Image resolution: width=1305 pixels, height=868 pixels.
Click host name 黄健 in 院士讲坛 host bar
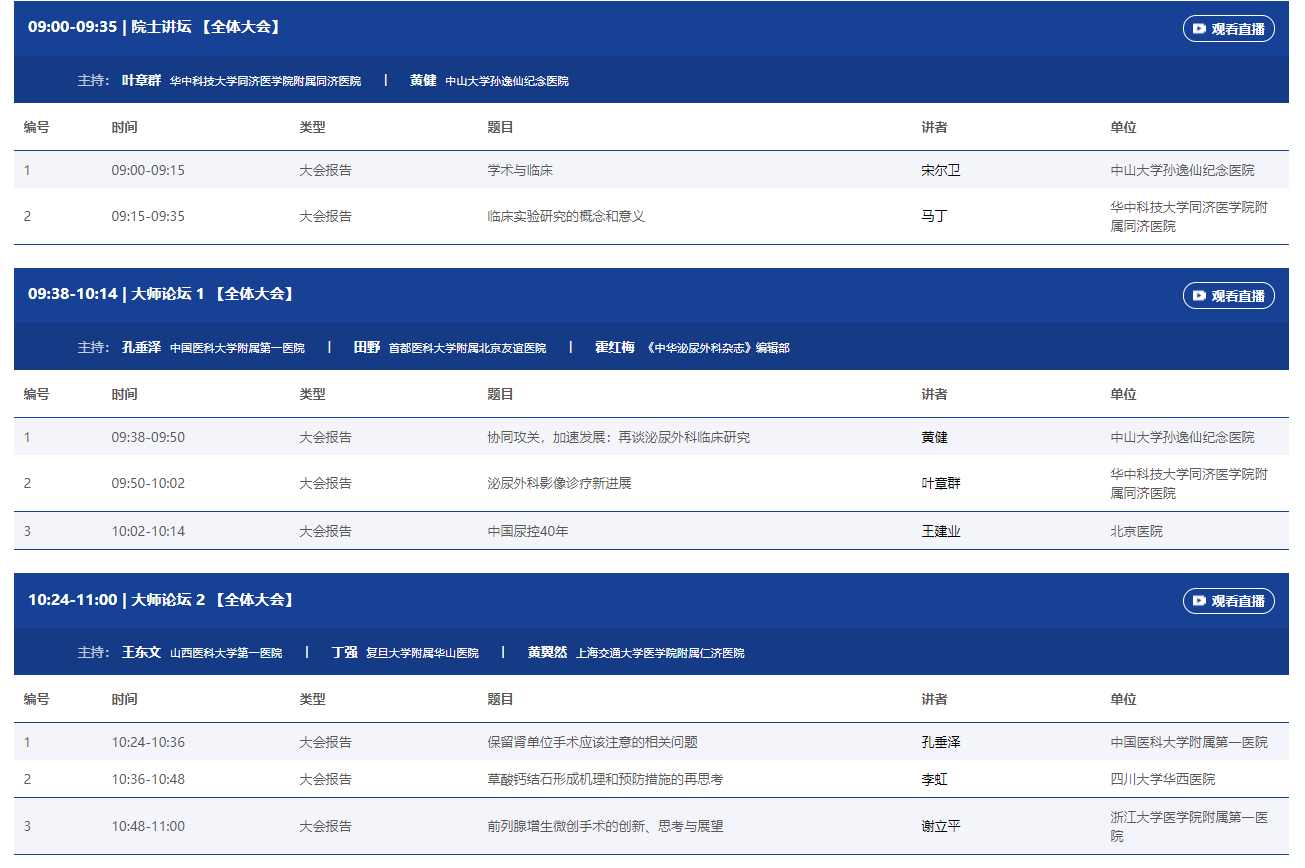coord(423,80)
